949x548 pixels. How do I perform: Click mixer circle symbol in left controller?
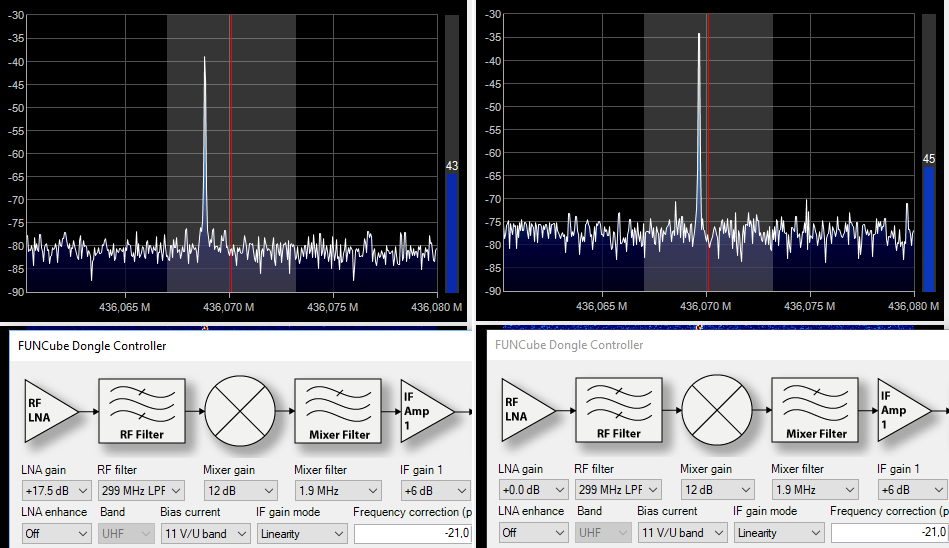pyautogui.click(x=240, y=411)
